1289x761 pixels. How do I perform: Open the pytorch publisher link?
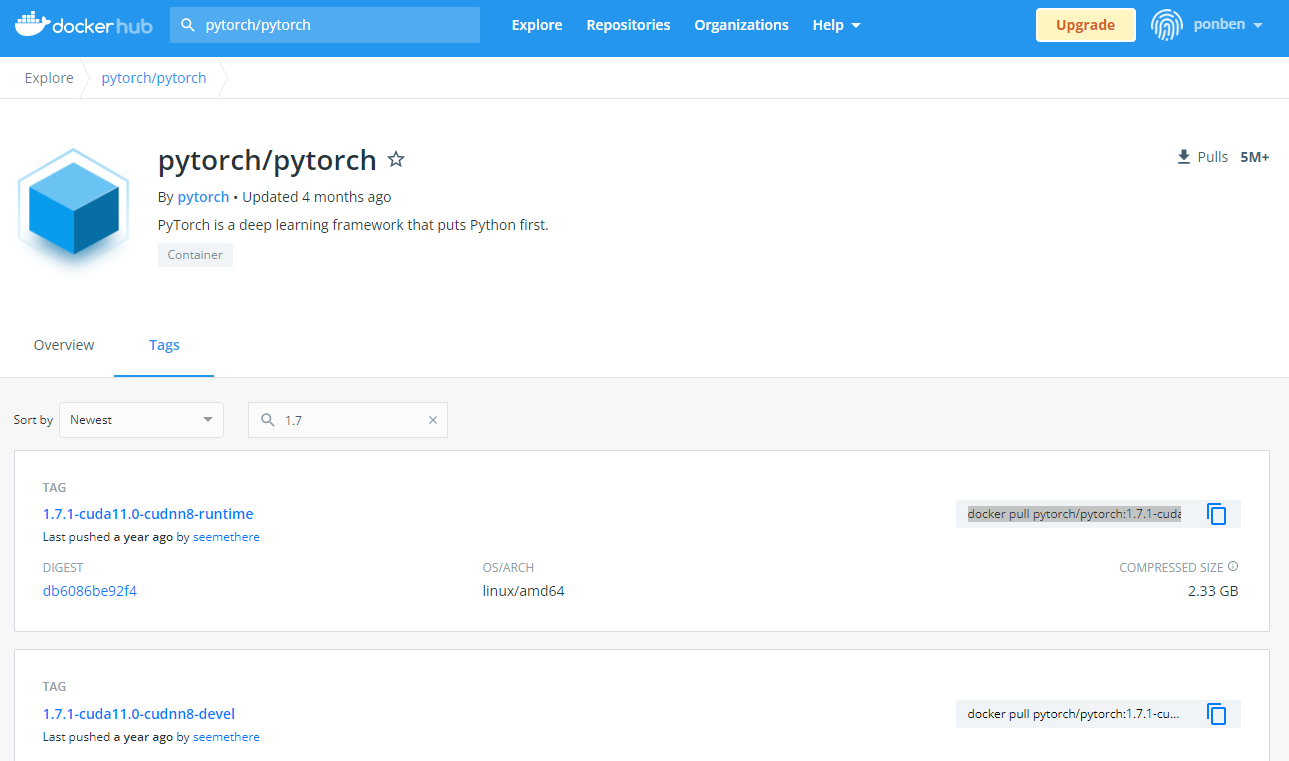(203, 197)
